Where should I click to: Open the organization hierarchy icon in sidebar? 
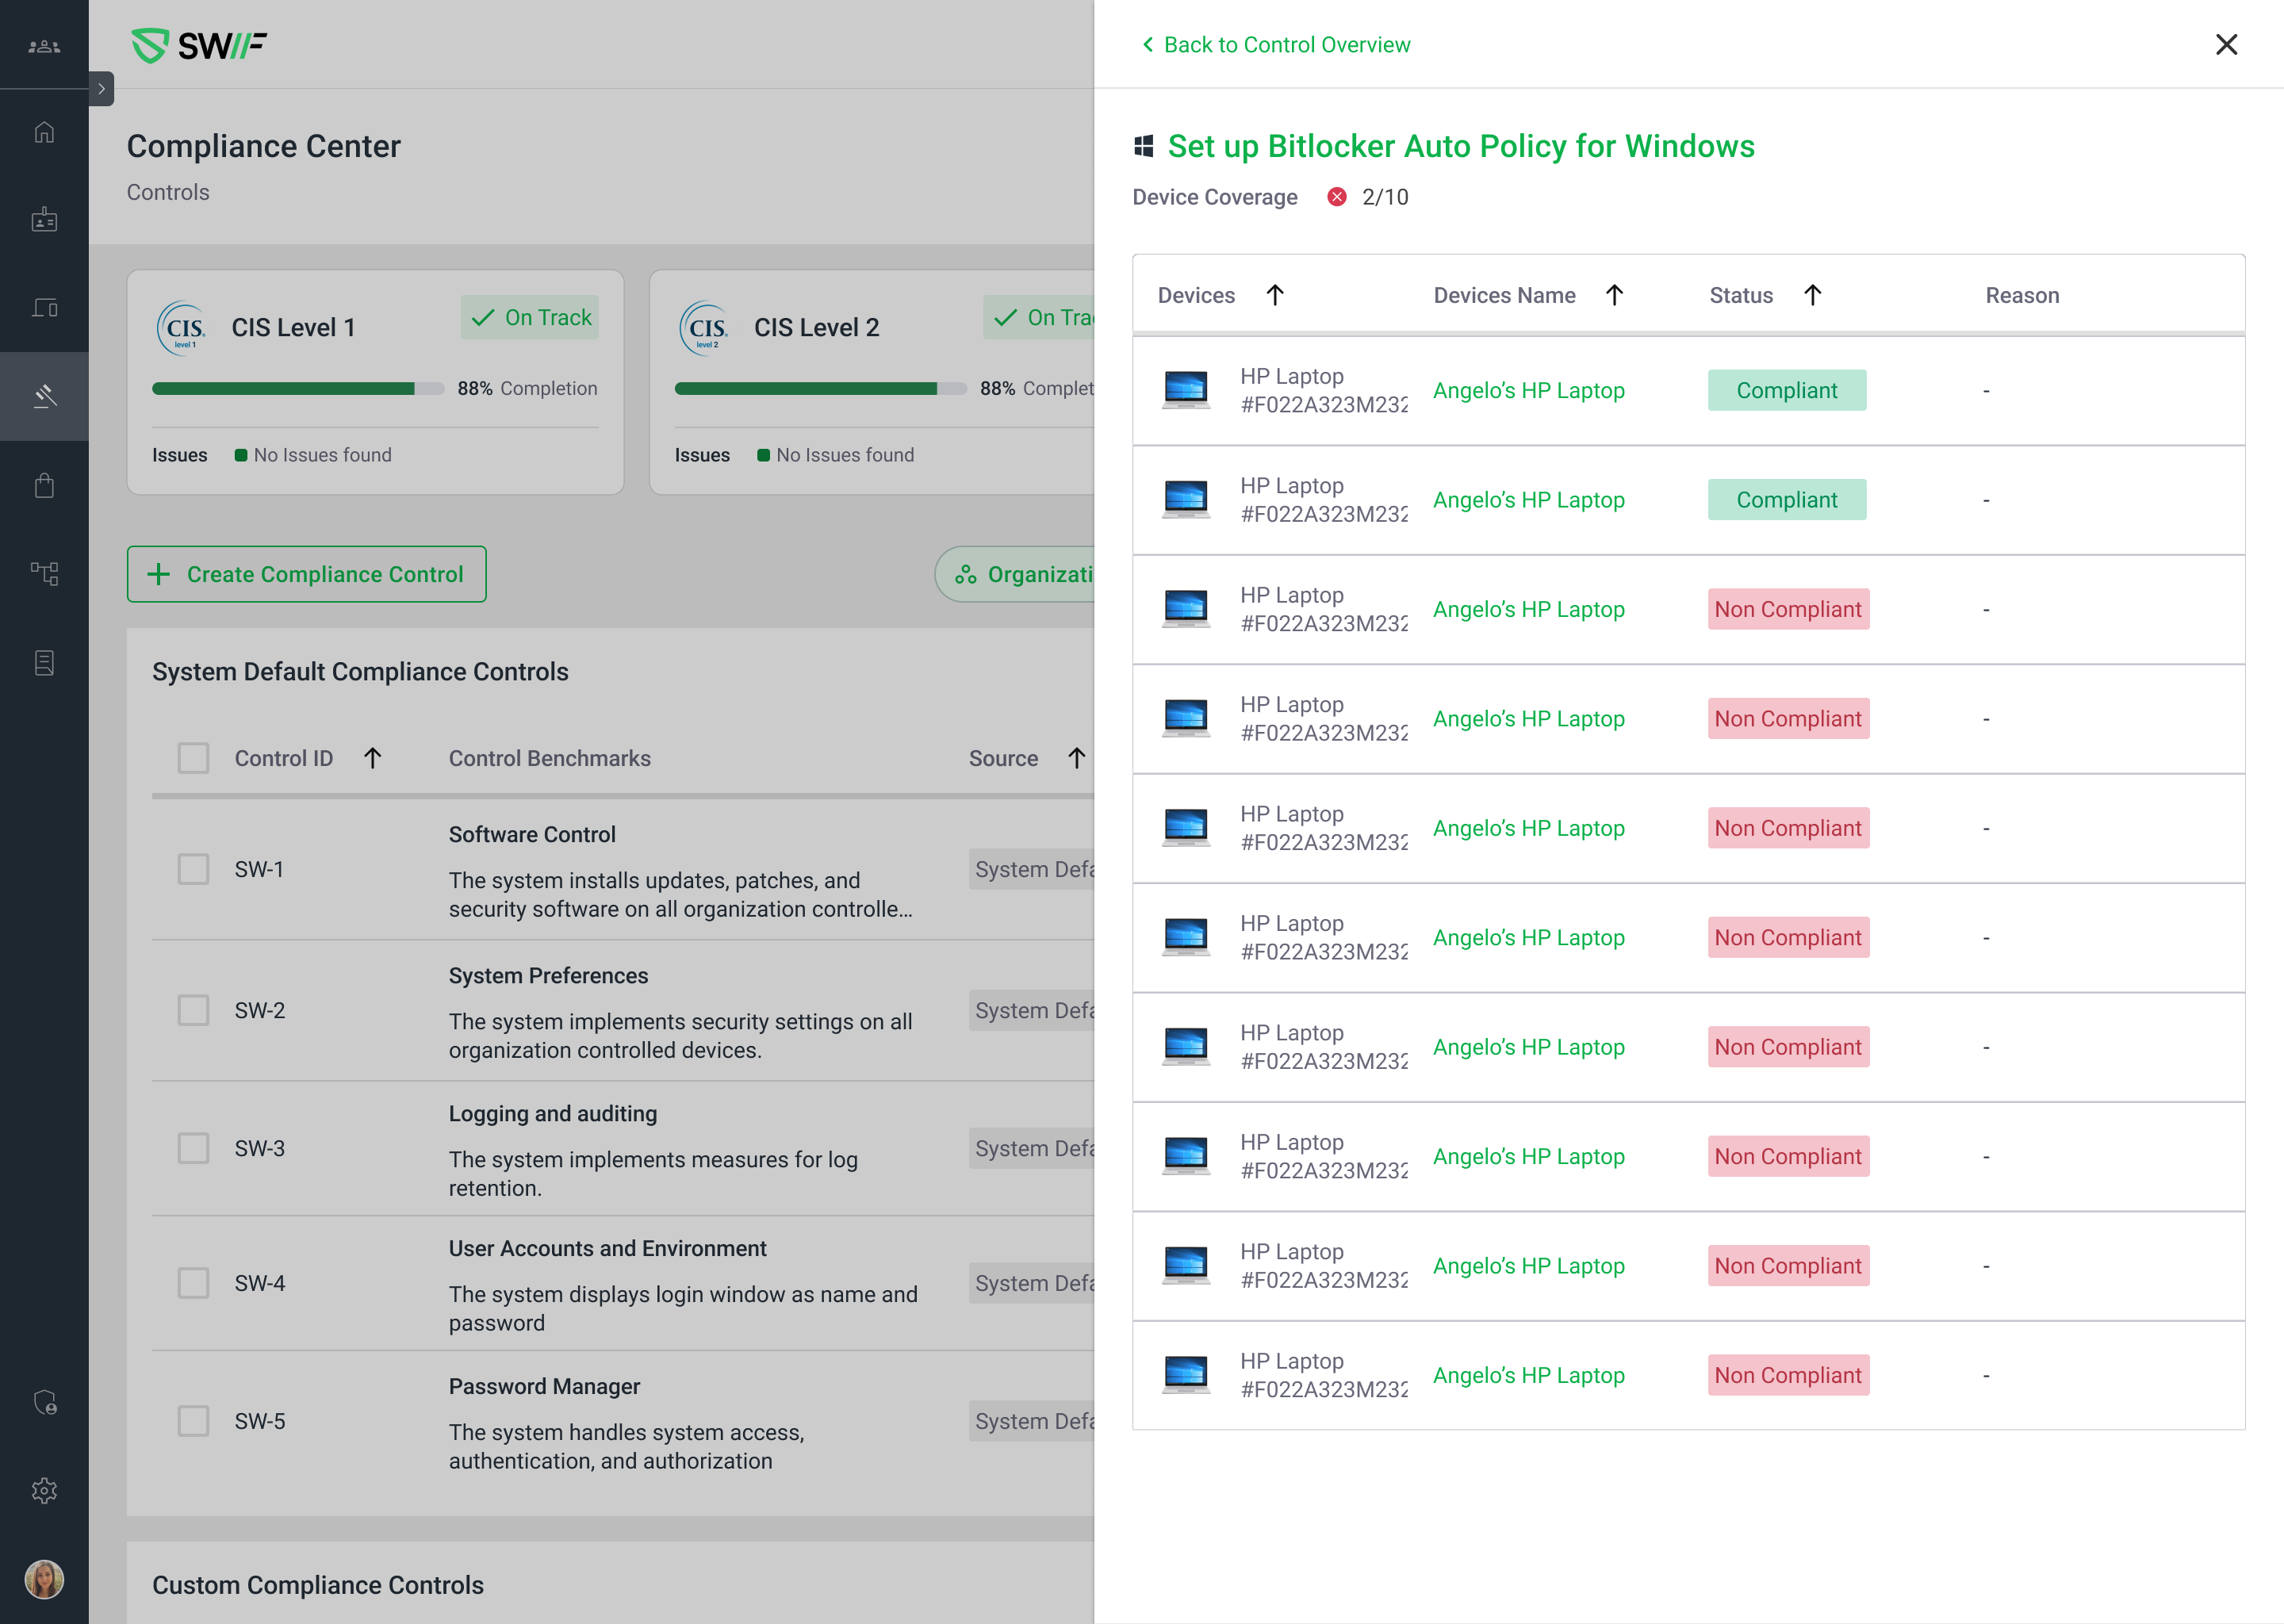pos(44,573)
